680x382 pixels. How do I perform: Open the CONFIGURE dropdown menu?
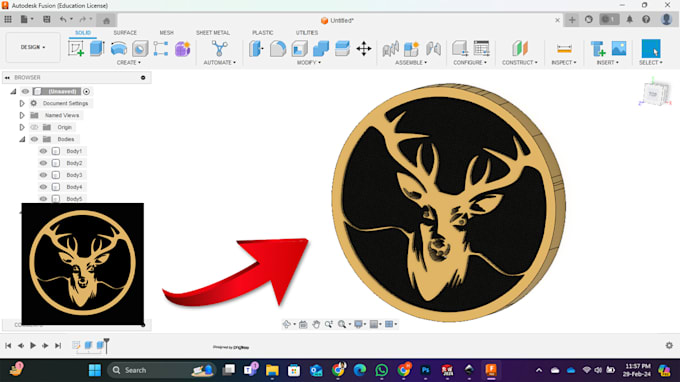pyautogui.click(x=470, y=63)
